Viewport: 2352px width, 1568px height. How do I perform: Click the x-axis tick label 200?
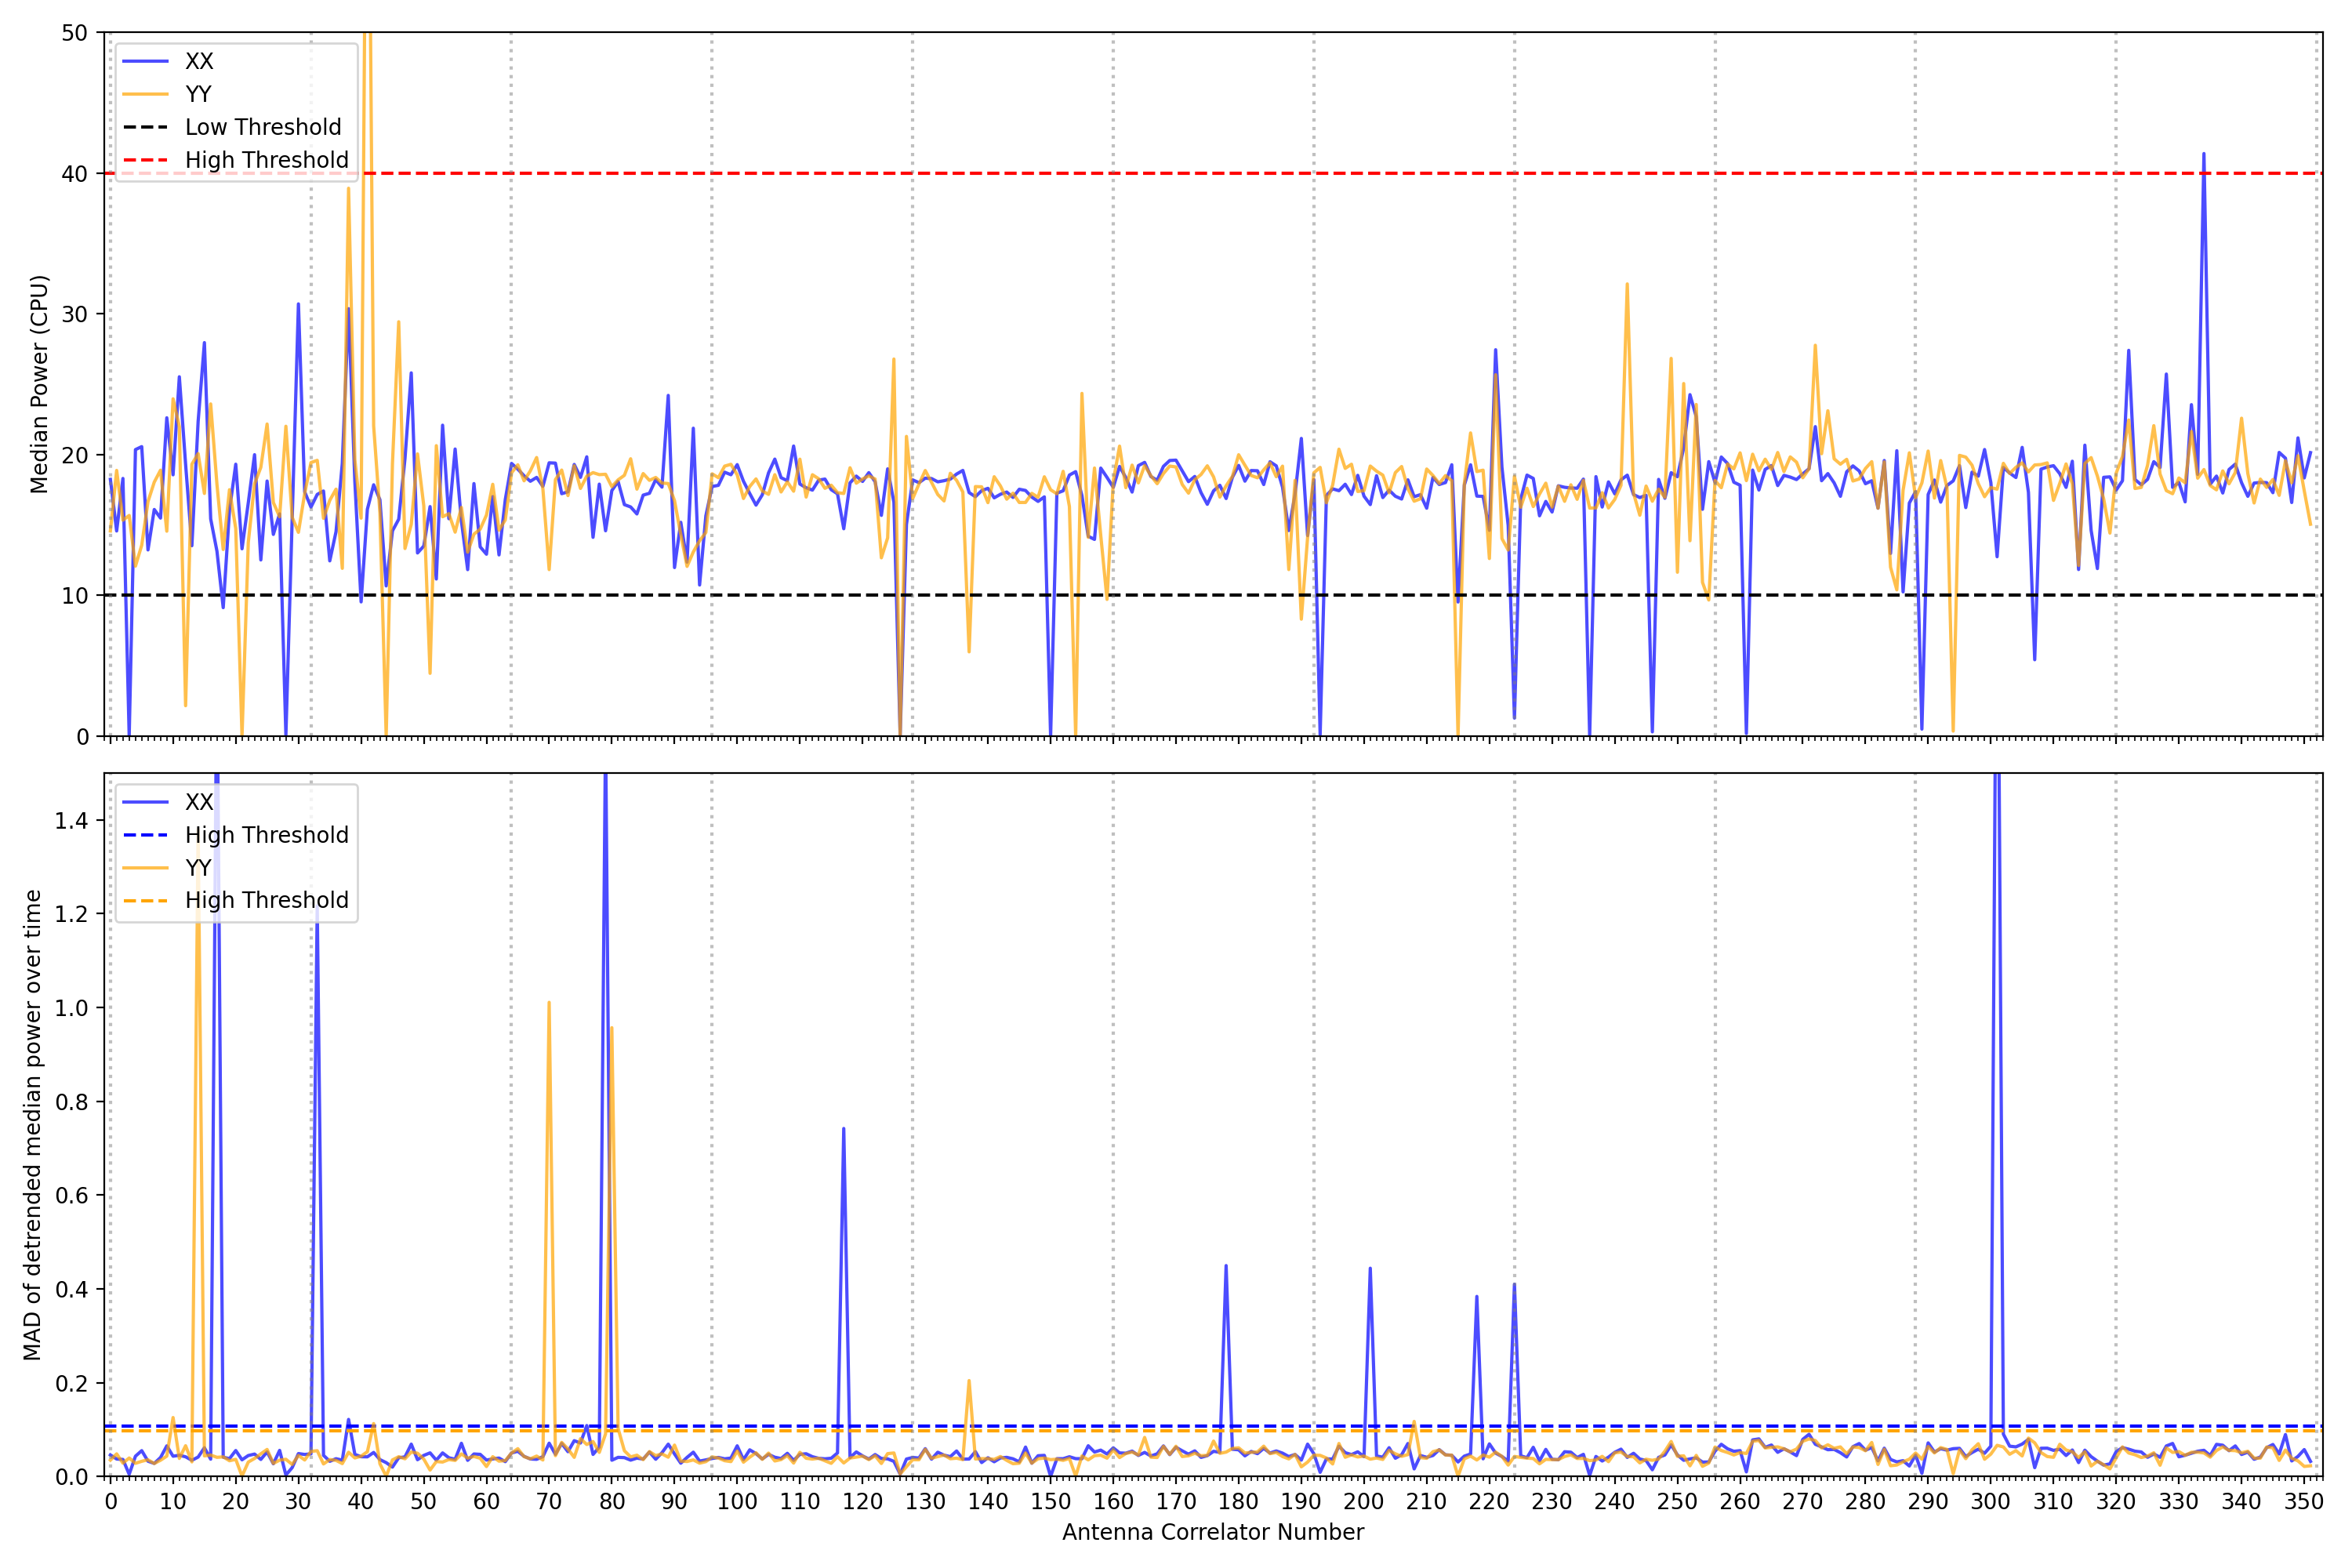point(1363,1501)
